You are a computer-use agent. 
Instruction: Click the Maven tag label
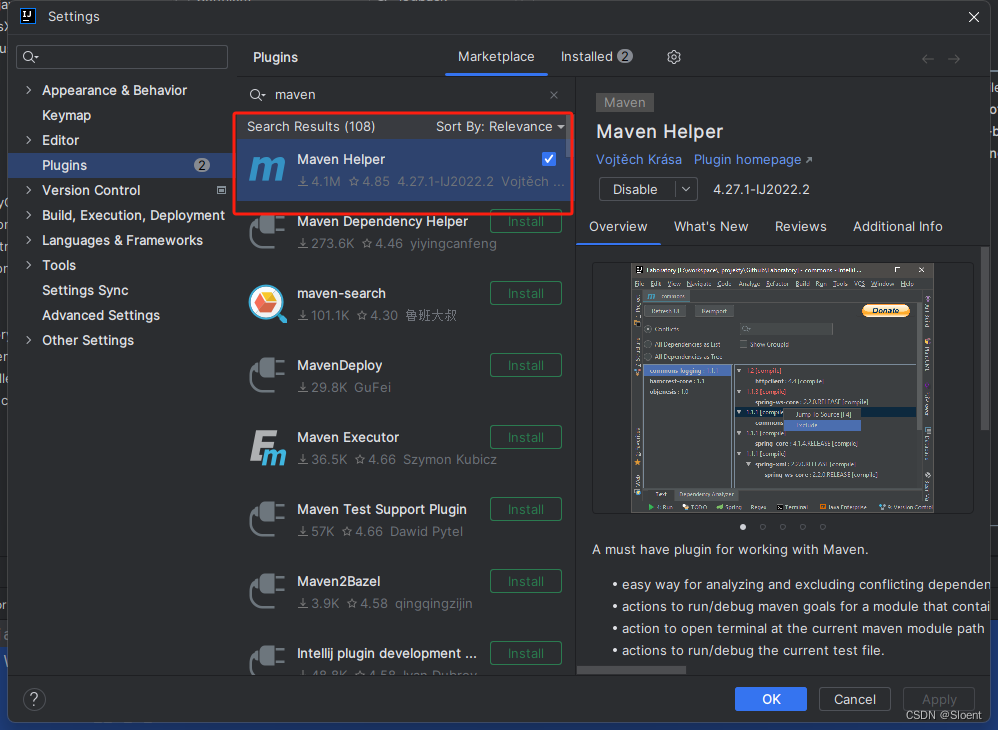tap(624, 102)
